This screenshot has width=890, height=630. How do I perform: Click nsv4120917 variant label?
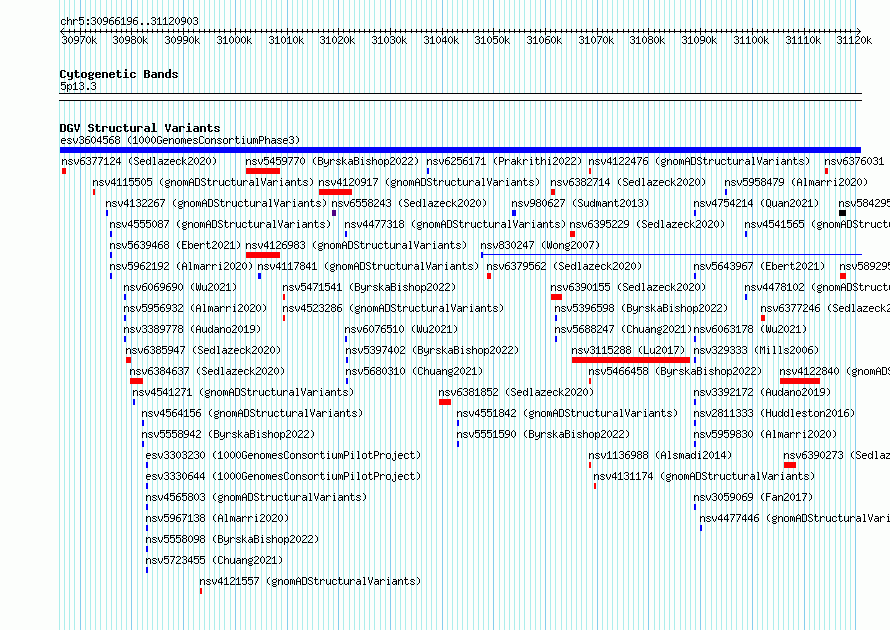(x=429, y=182)
